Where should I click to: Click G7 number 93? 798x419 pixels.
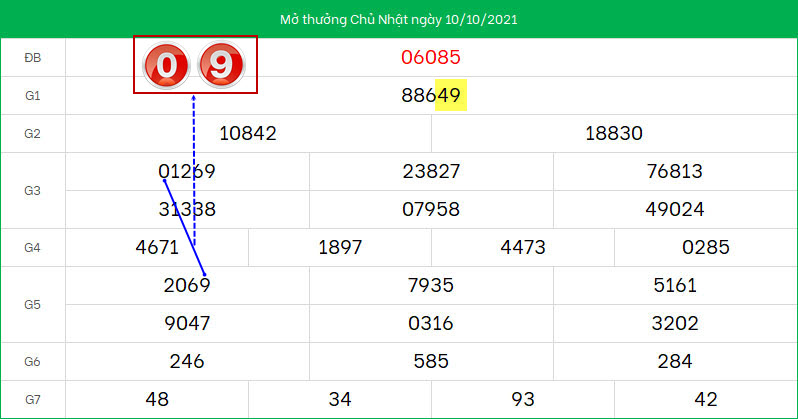tap(523, 400)
